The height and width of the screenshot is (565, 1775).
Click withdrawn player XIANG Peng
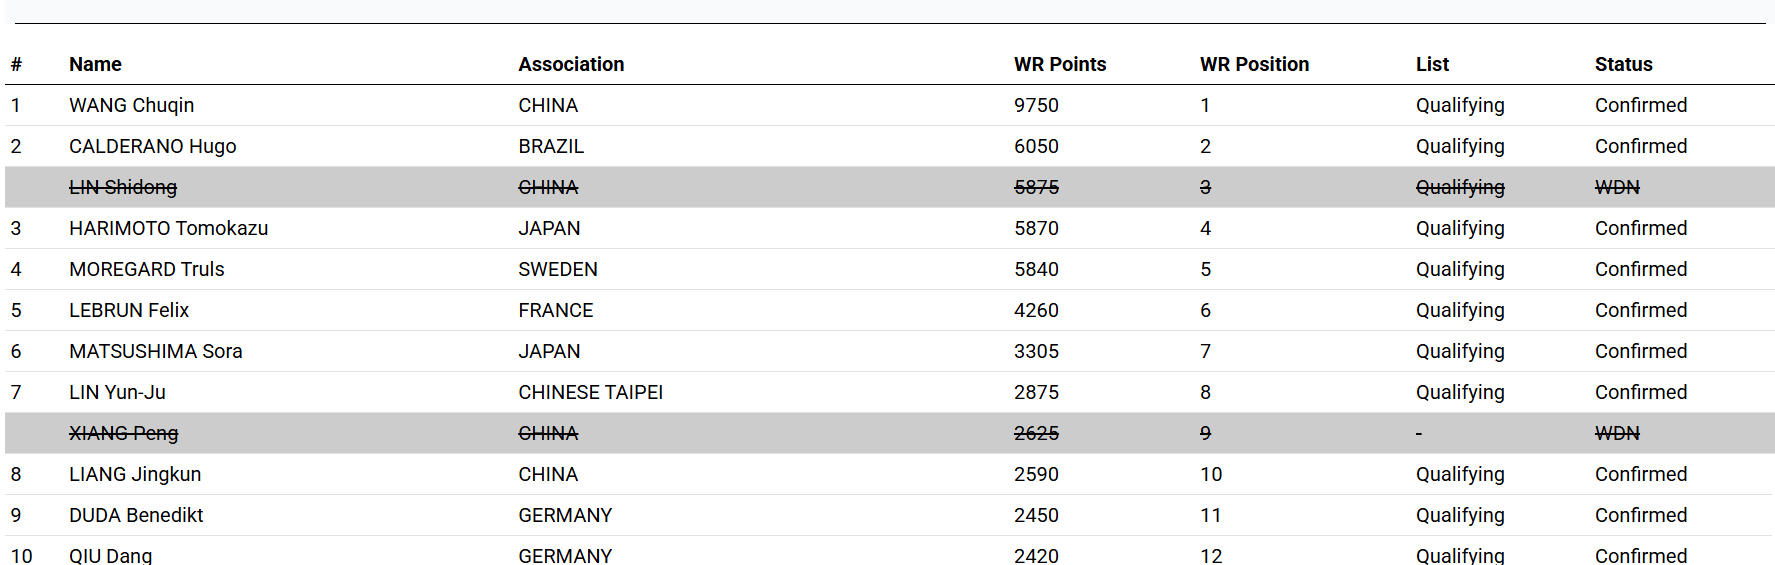click(x=123, y=433)
